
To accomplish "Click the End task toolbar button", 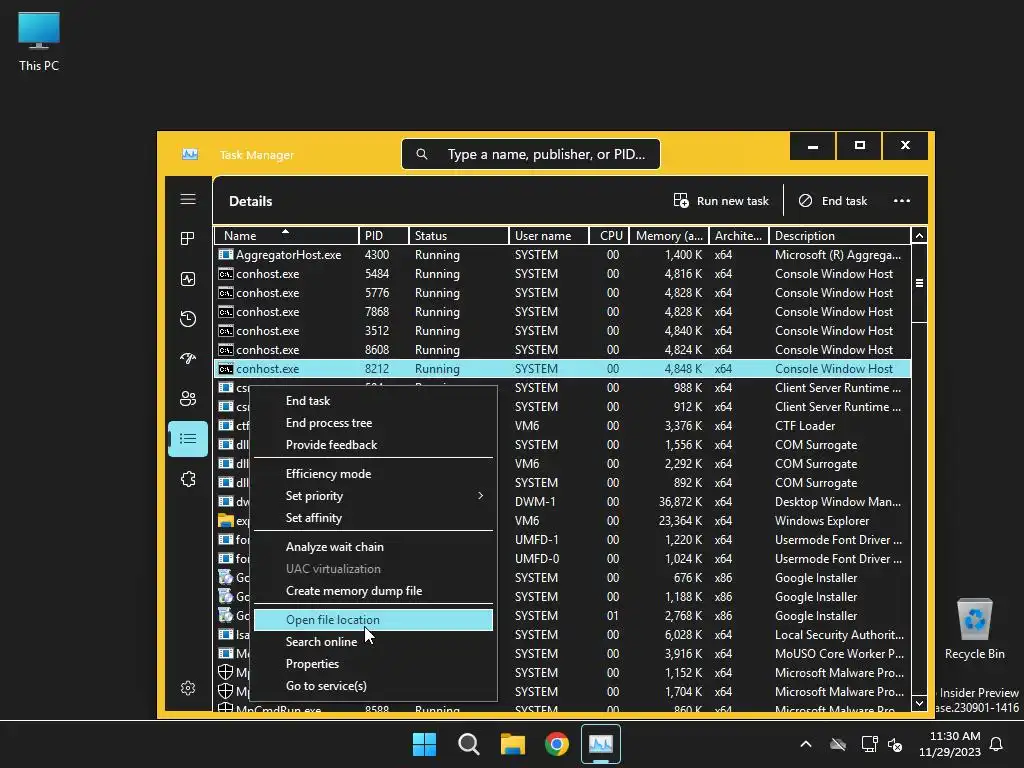I will point(833,200).
